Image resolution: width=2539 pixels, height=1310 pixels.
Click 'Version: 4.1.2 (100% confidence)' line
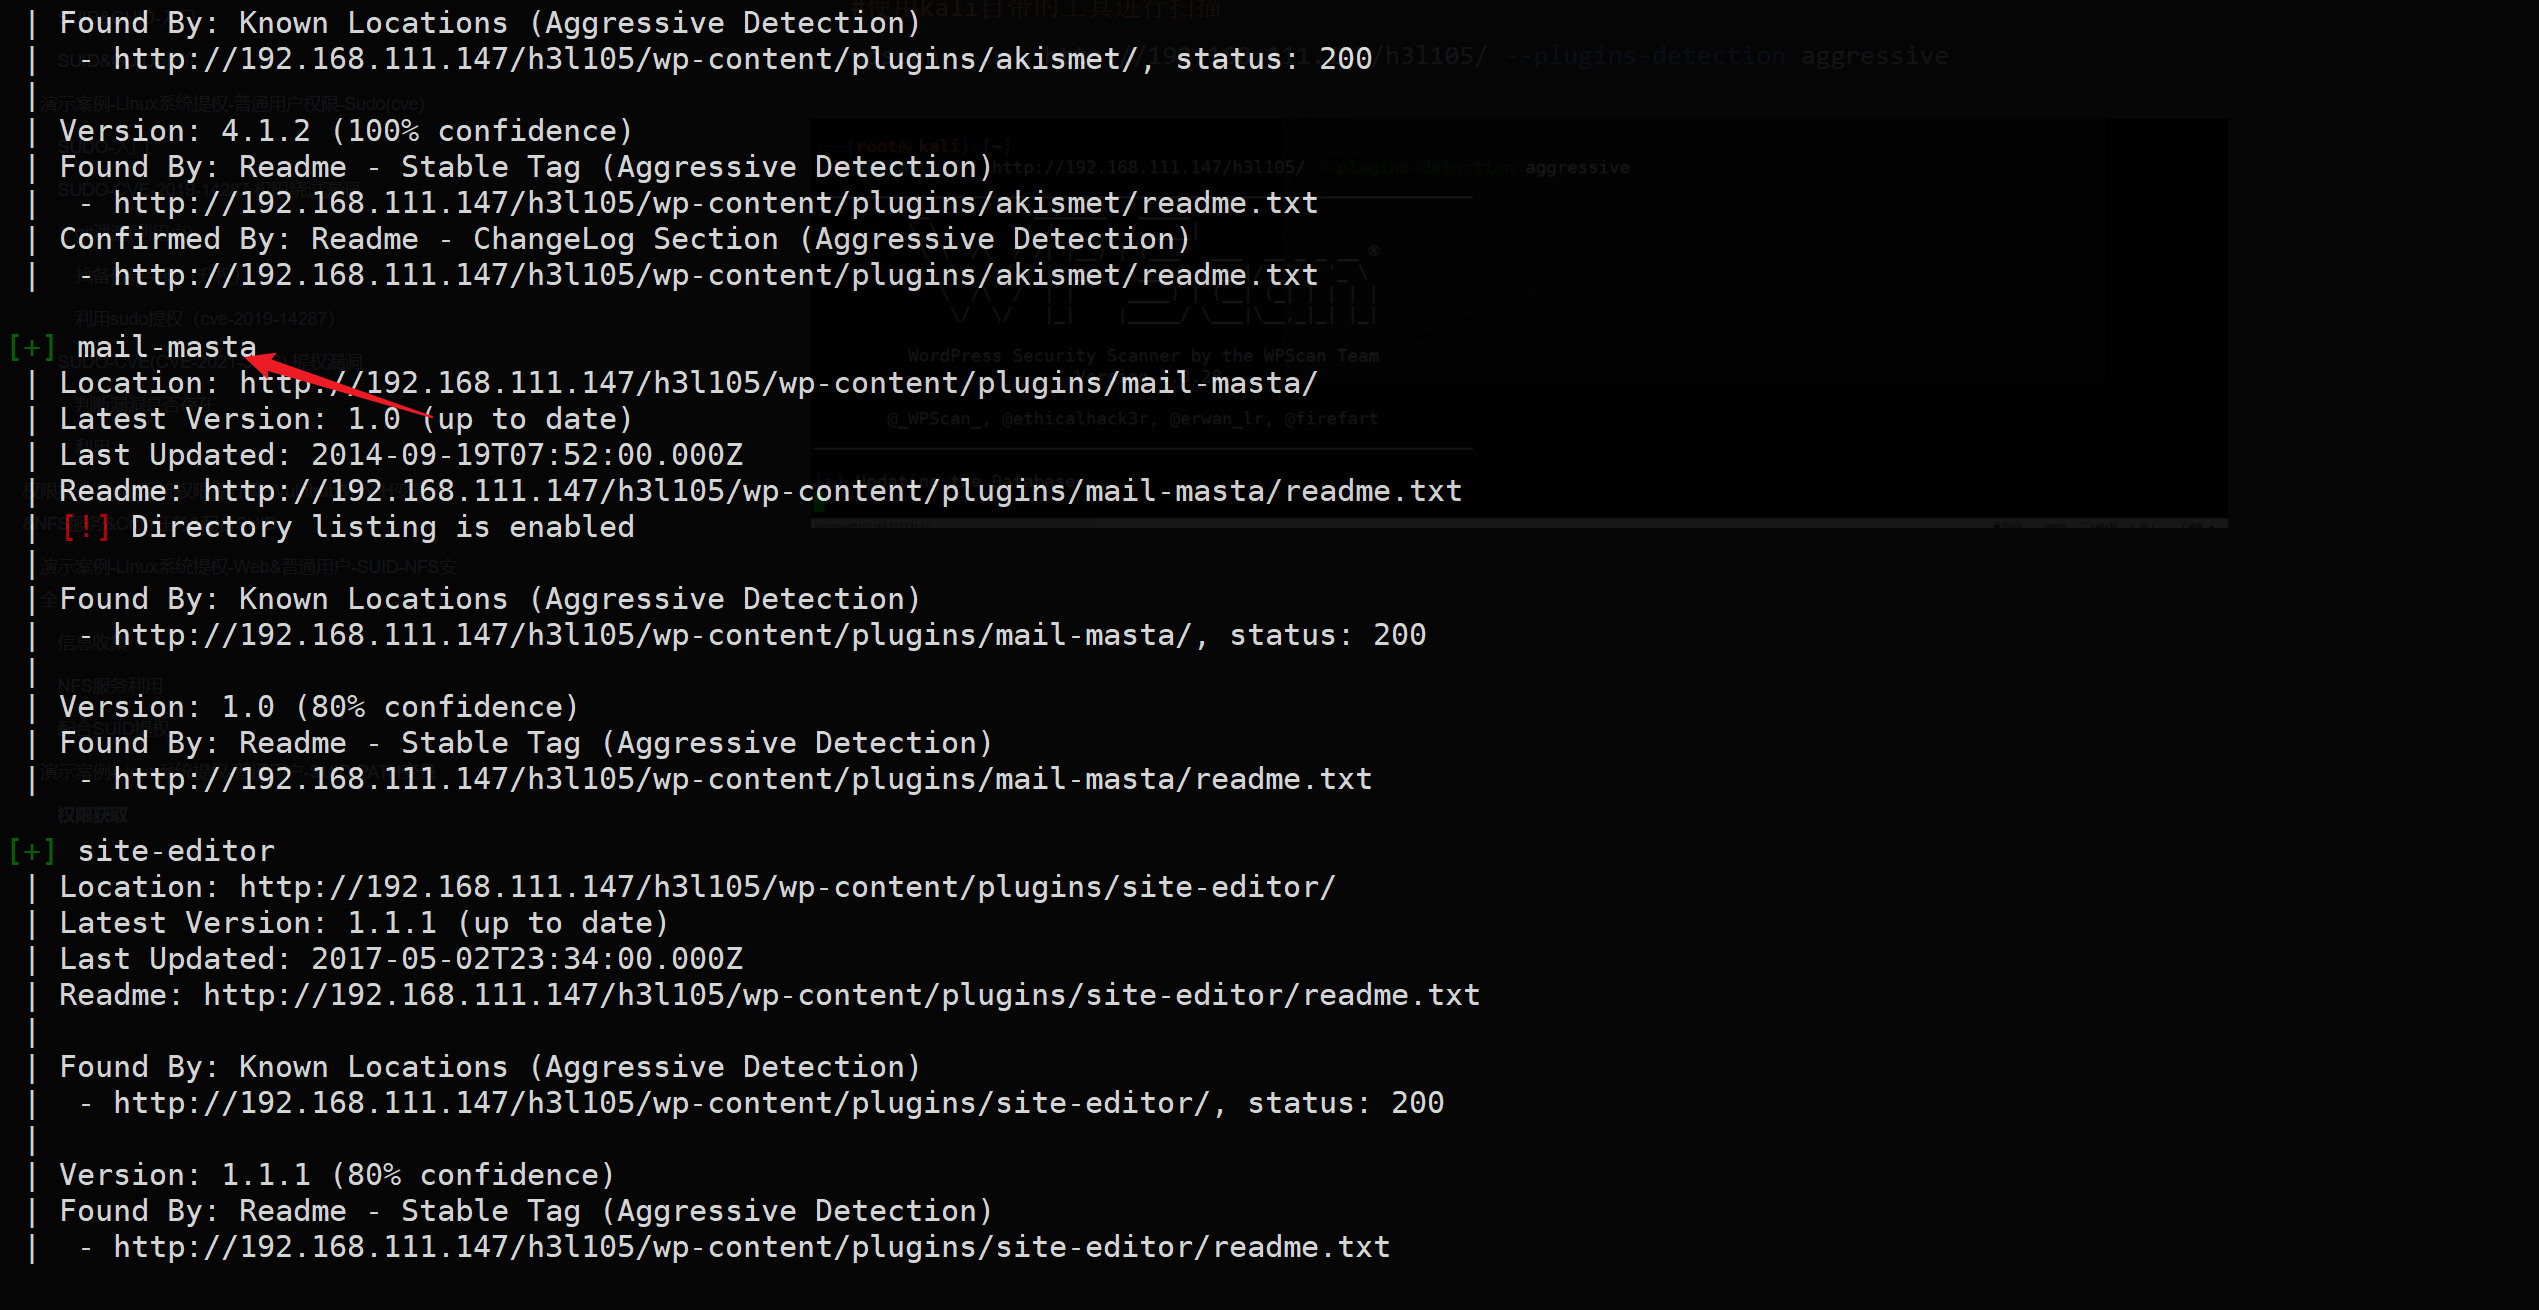(x=345, y=131)
